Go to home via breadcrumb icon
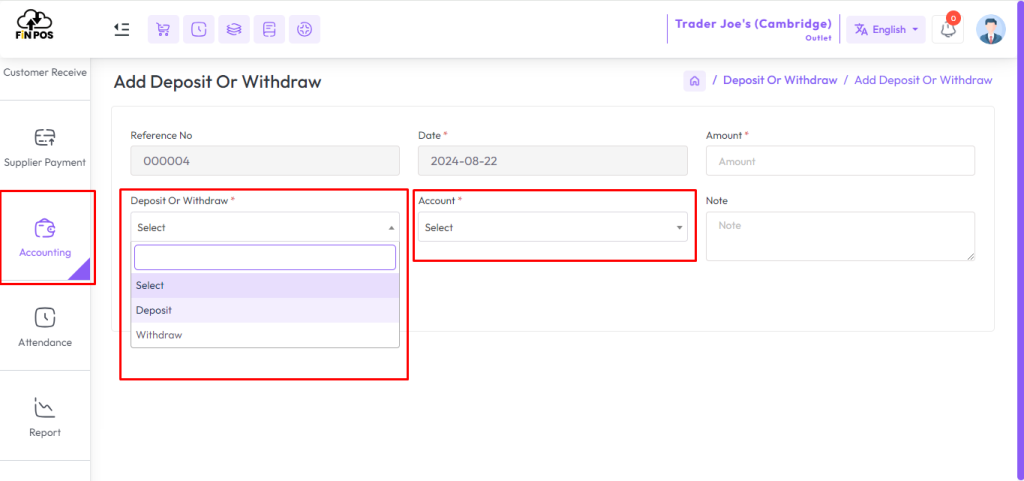The image size is (1024, 481). click(x=695, y=81)
